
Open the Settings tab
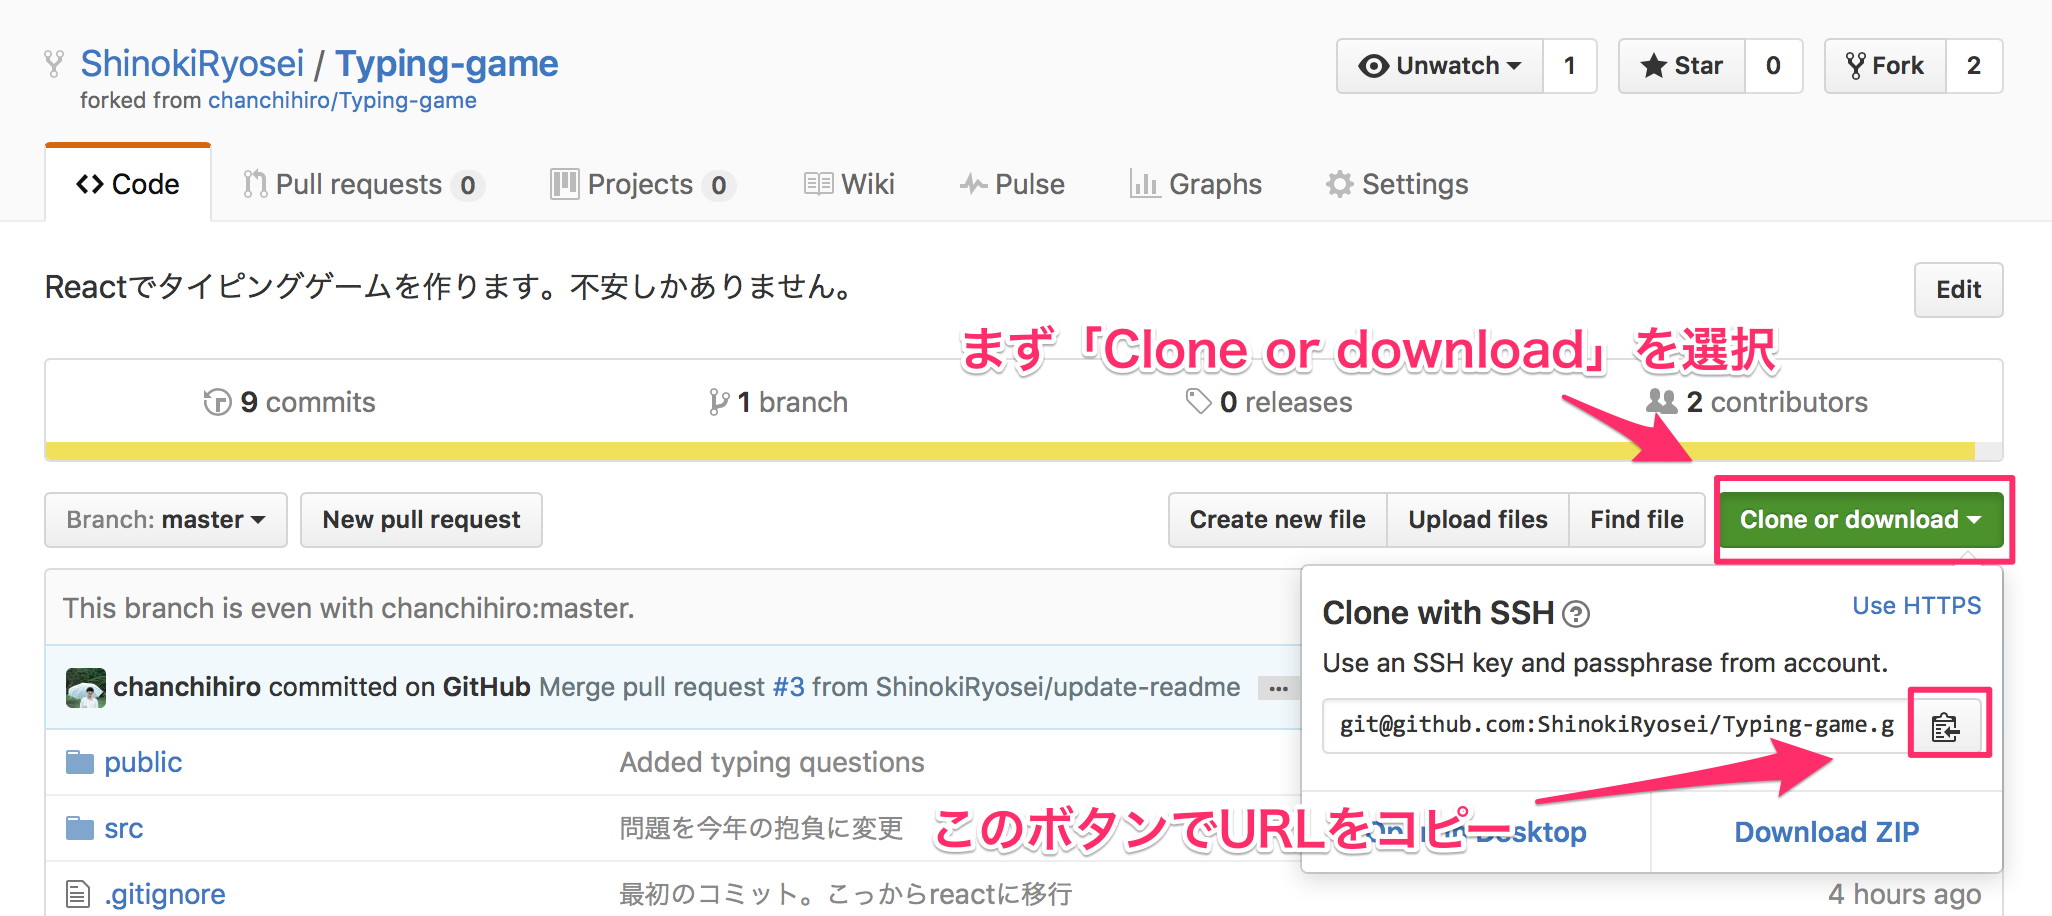(x=1397, y=185)
